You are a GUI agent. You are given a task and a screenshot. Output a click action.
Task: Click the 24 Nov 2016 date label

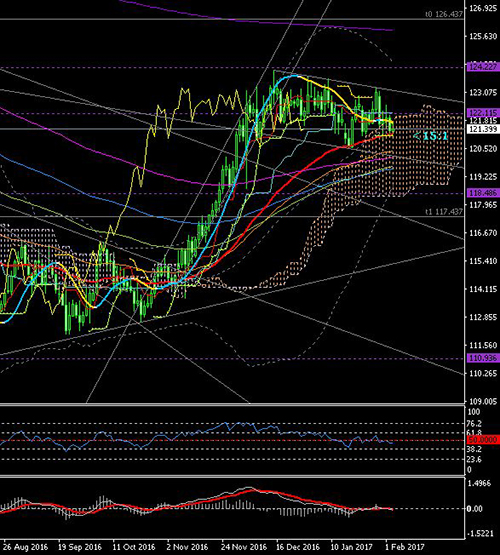pos(243,547)
